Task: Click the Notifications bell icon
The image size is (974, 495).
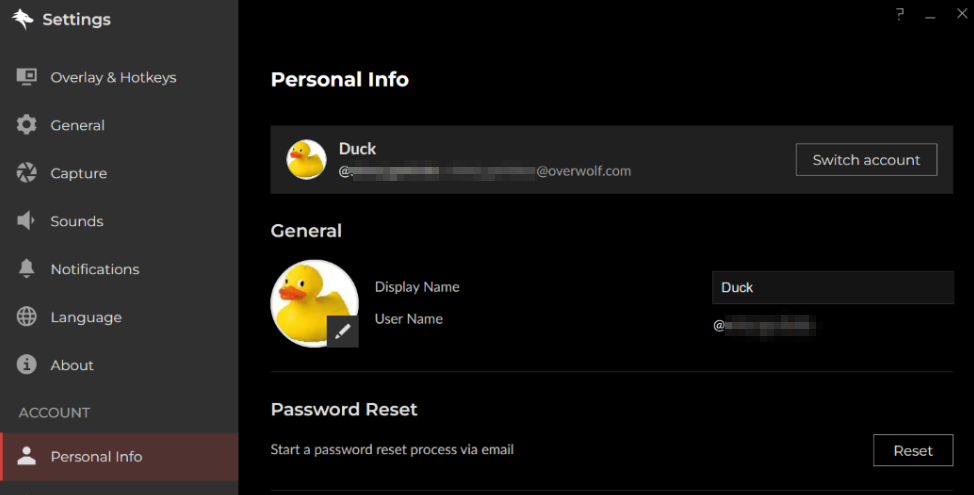Action: (26, 268)
